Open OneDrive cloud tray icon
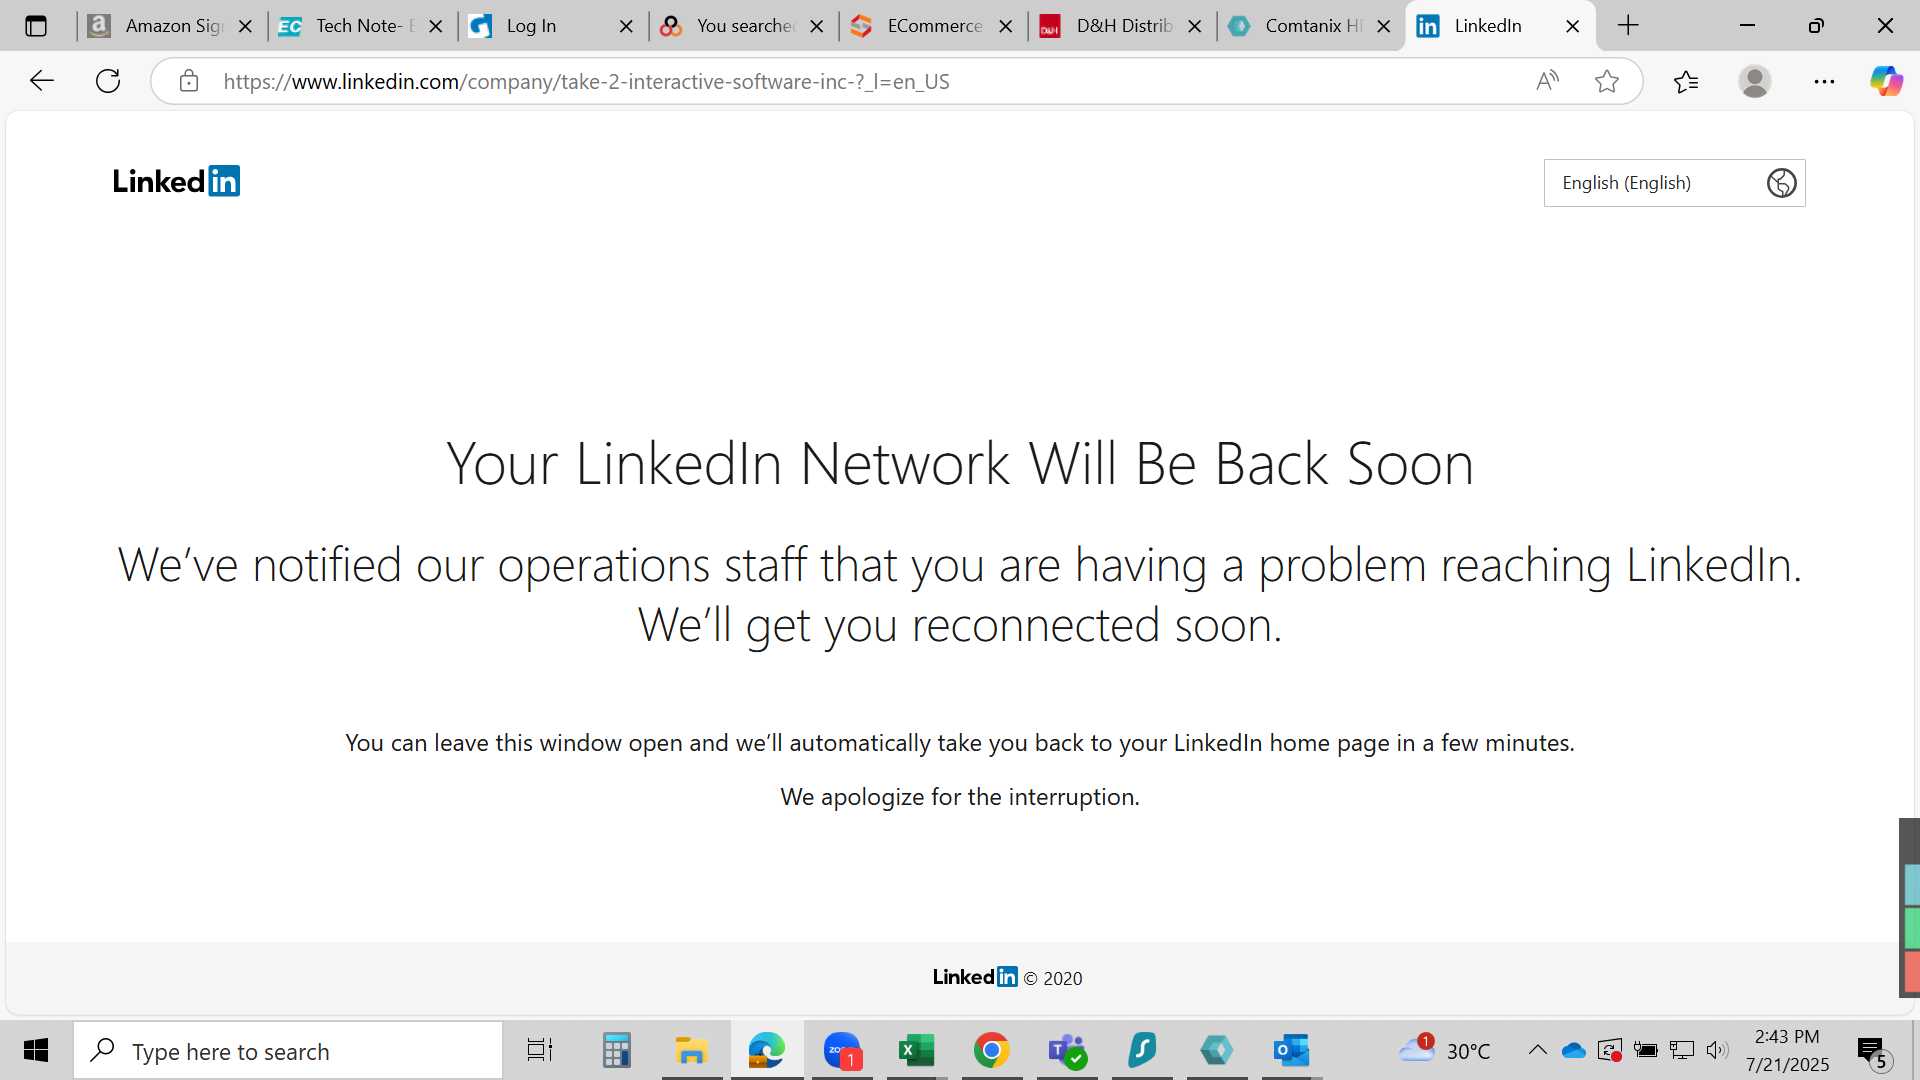 tap(1574, 1050)
